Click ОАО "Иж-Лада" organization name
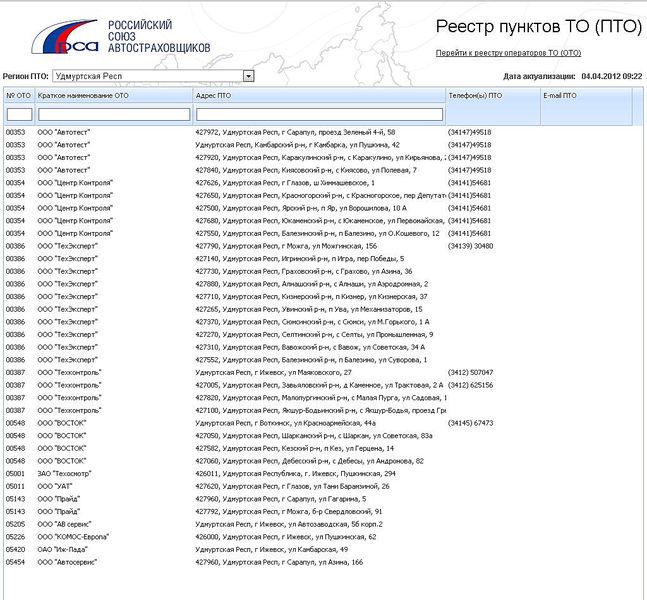The height and width of the screenshot is (600, 647). coord(63,550)
